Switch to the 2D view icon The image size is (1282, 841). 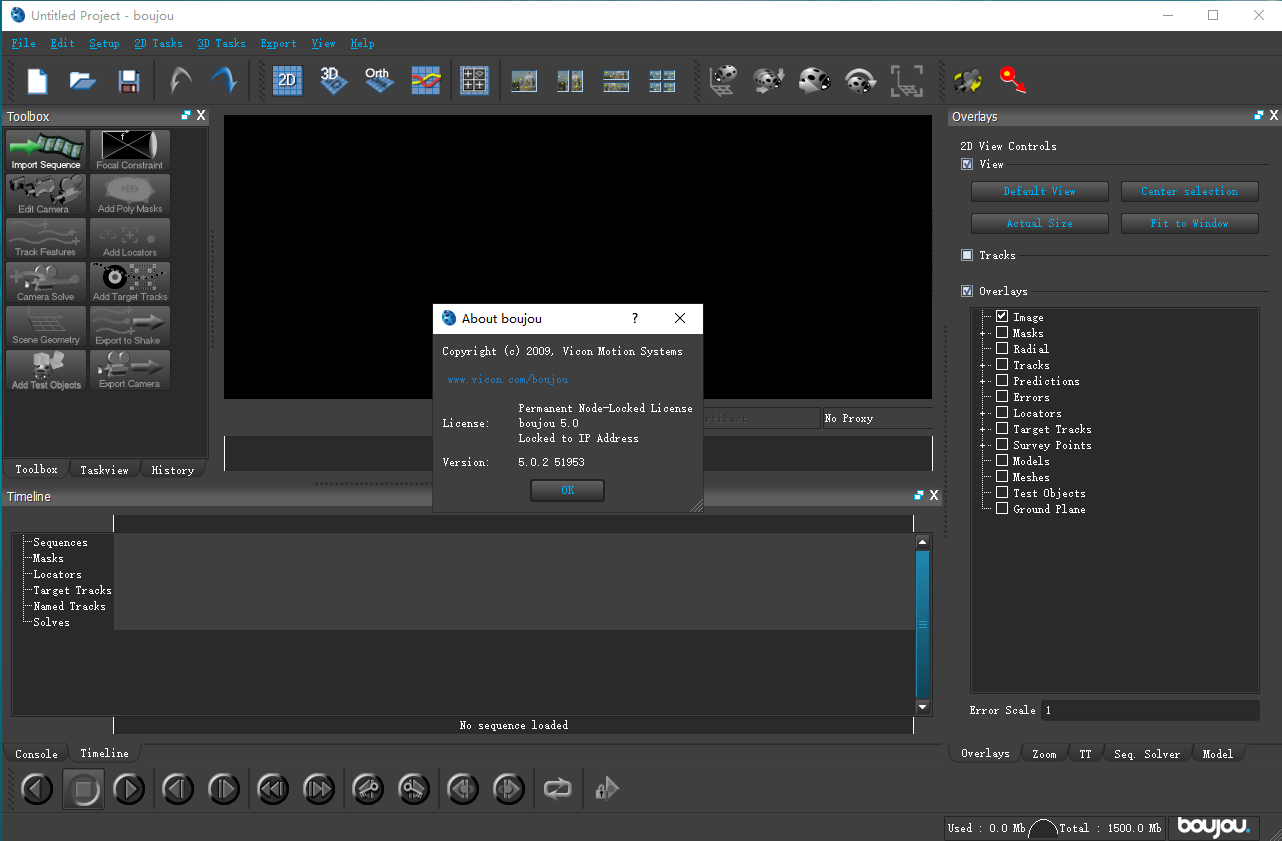[287, 81]
